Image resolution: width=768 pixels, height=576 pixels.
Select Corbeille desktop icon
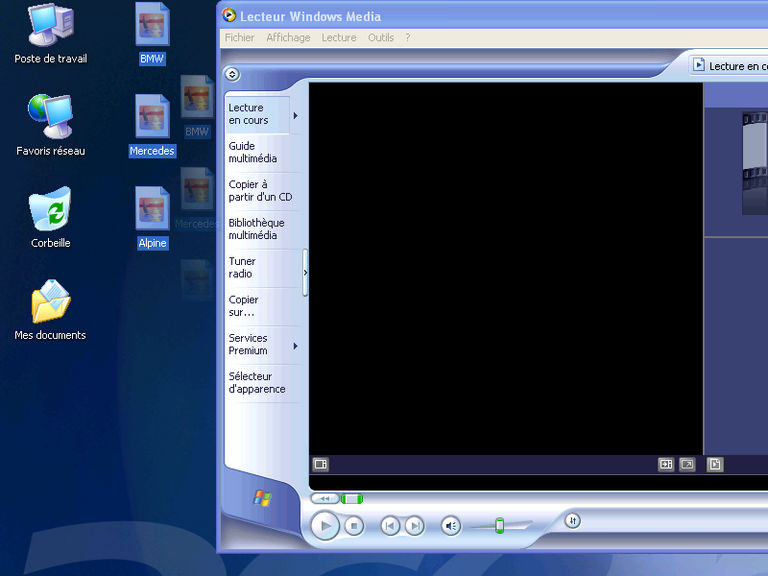[50, 217]
